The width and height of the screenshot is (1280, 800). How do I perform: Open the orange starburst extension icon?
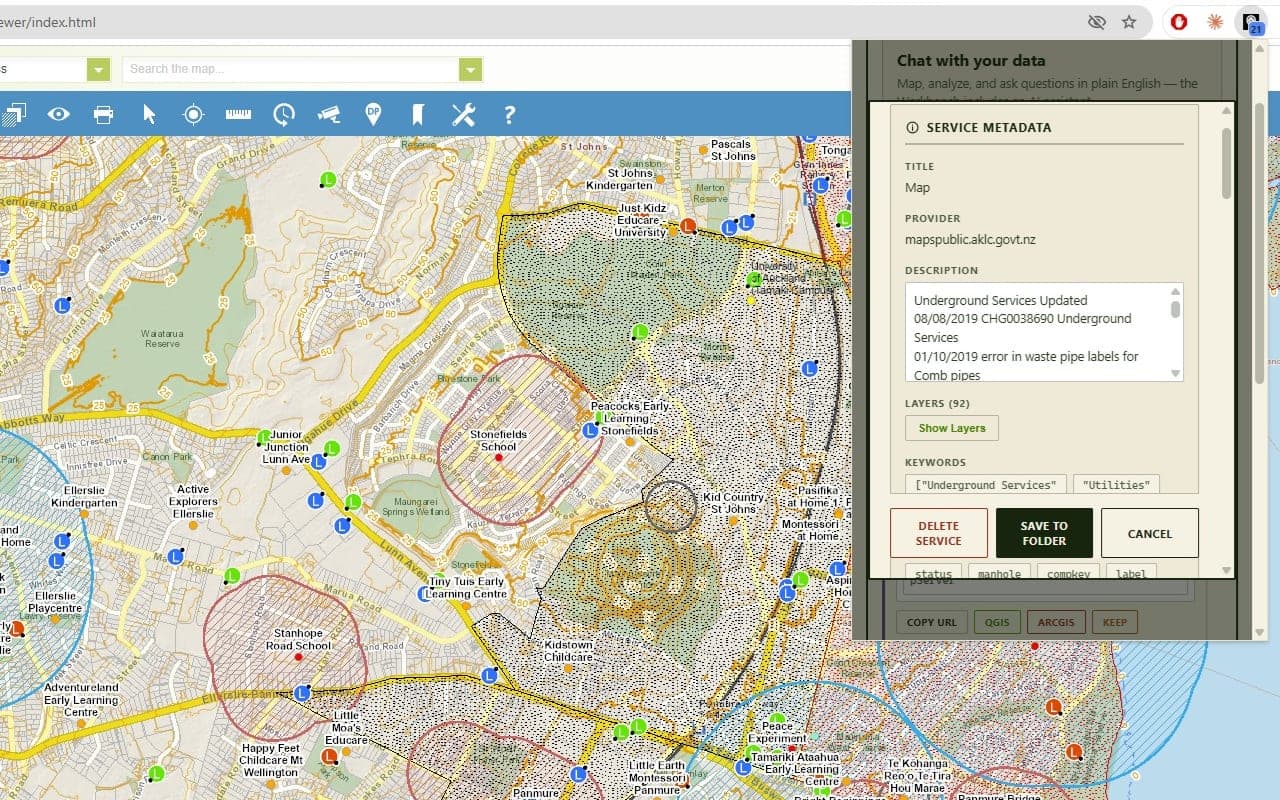[x=1215, y=22]
